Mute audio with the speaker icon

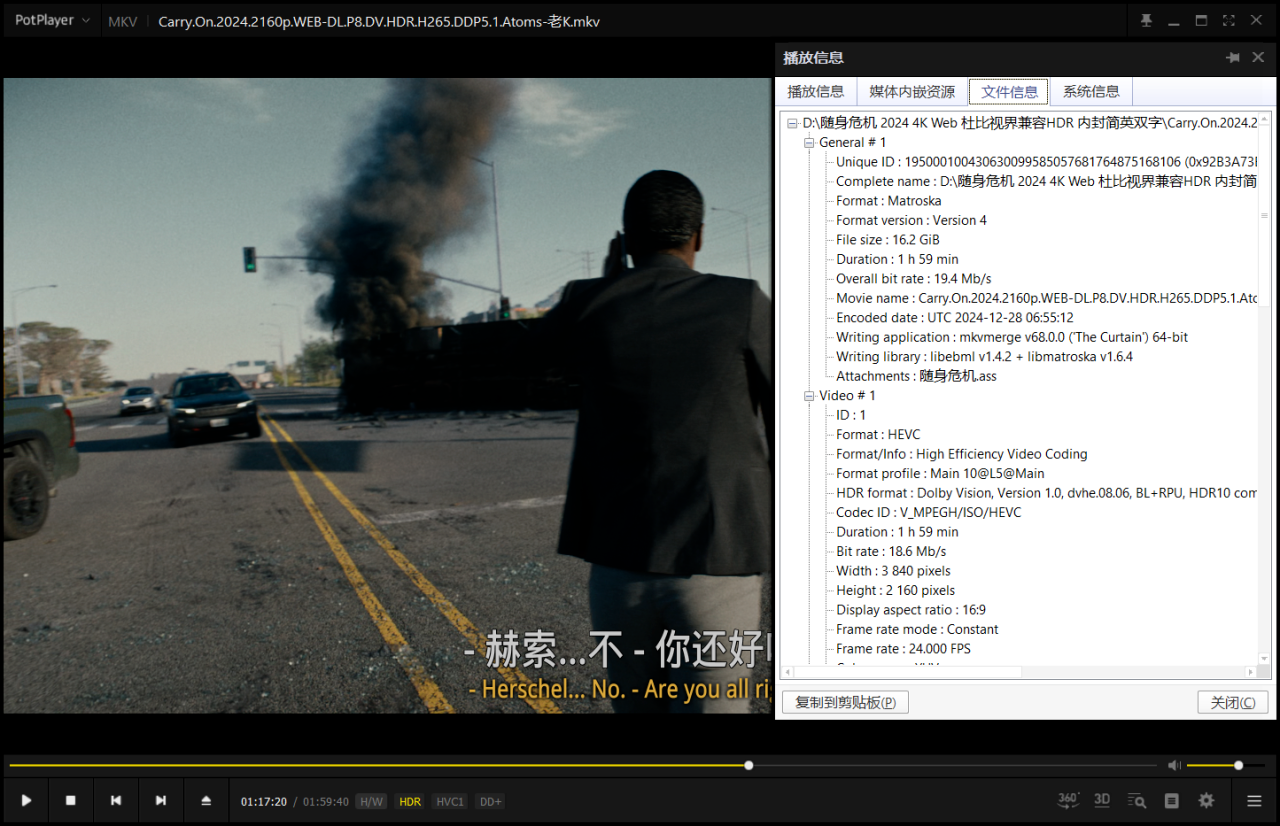pyautogui.click(x=1174, y=765)
